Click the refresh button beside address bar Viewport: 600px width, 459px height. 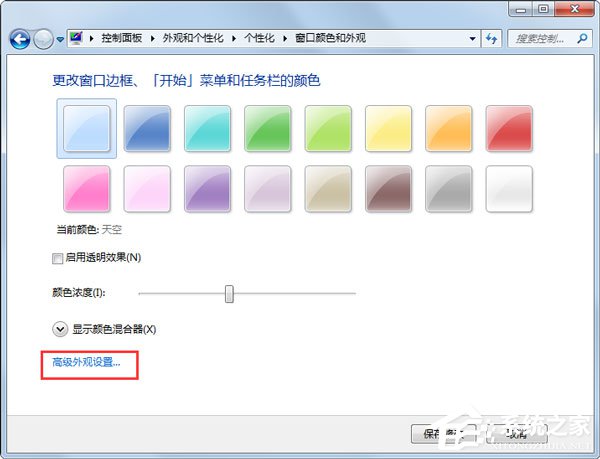[x=491, y=38]
